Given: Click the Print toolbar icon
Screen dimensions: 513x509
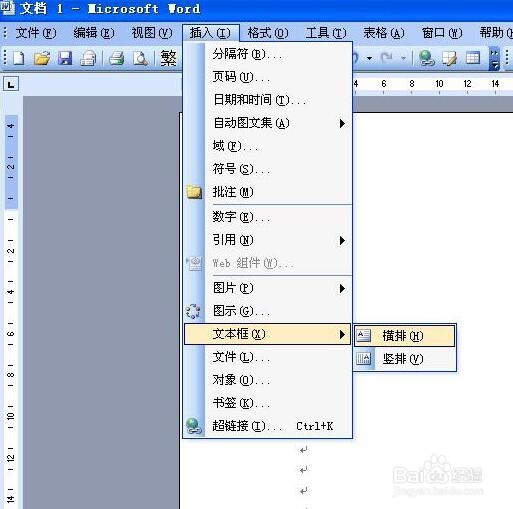Looking at the screenshot, I should pos(117,58).
